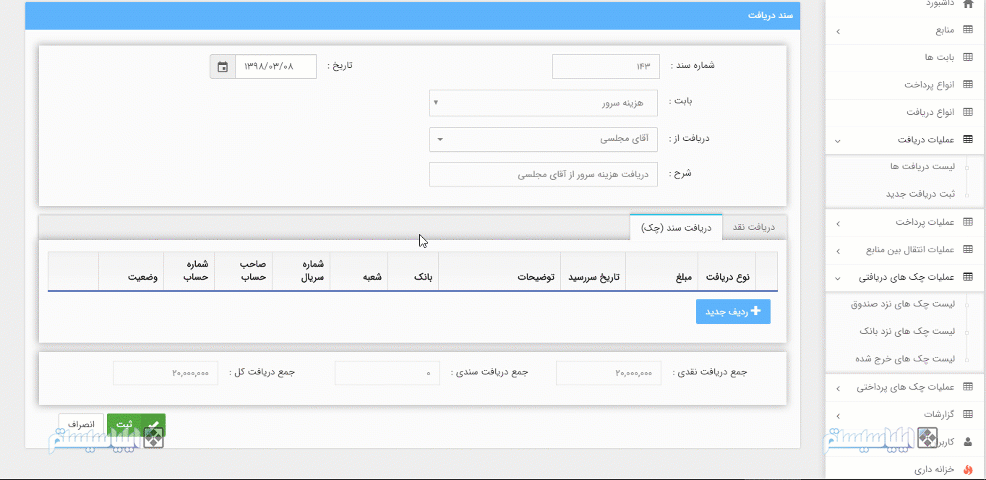986x480 pixels.
Task: Open لیست دریافت ها in the sidebar
Action: (x=924, y=167)
